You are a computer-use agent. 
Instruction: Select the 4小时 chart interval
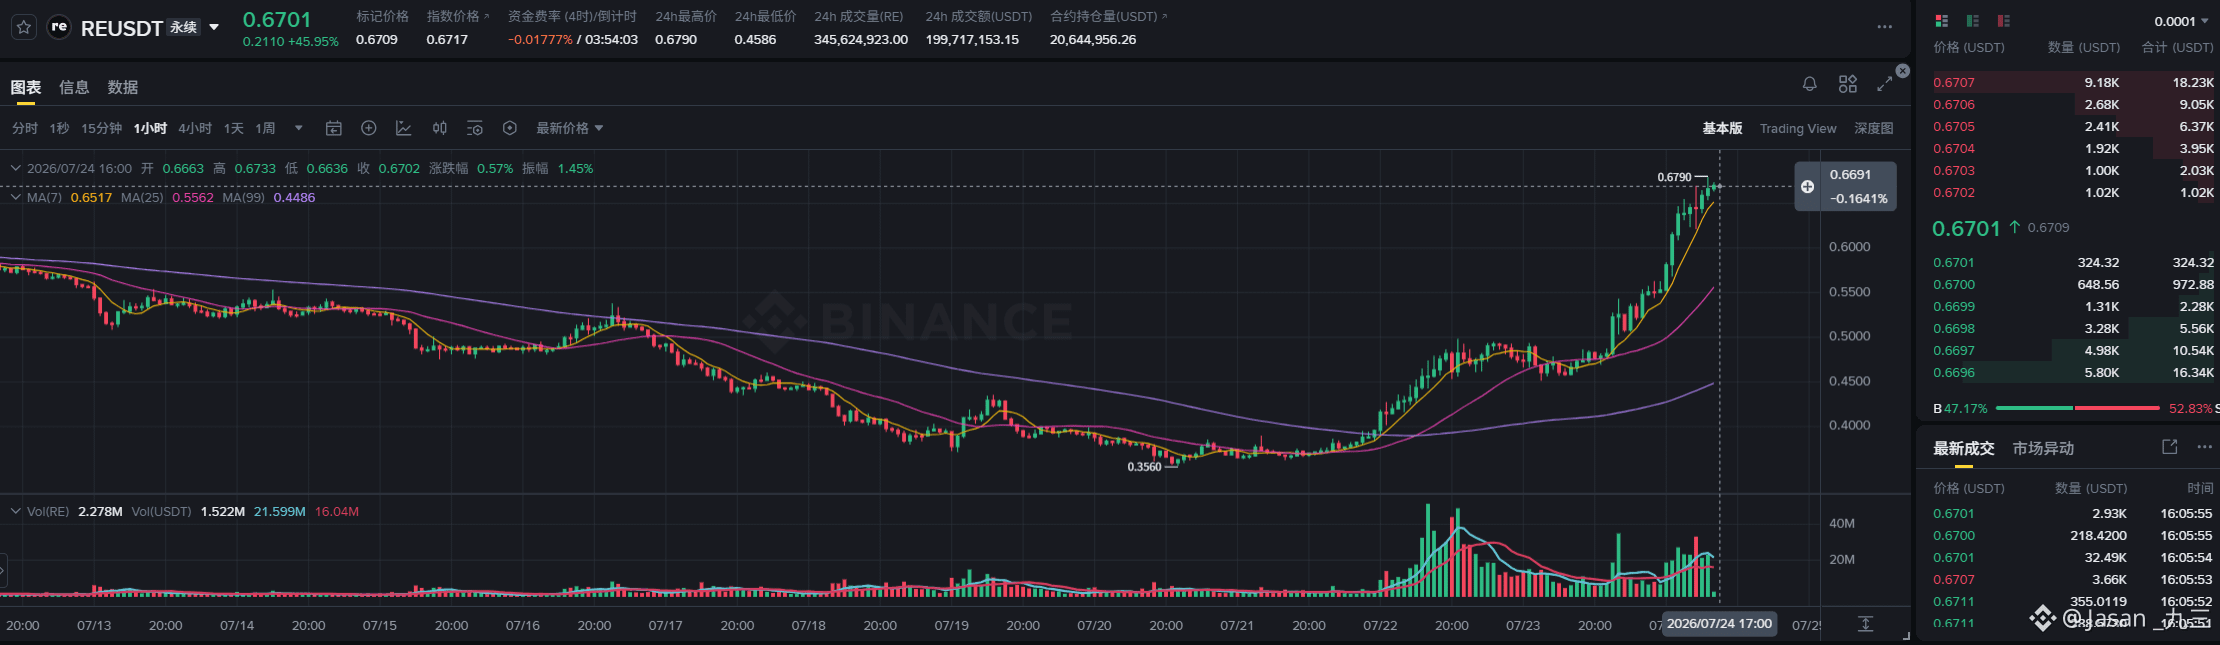195,128
